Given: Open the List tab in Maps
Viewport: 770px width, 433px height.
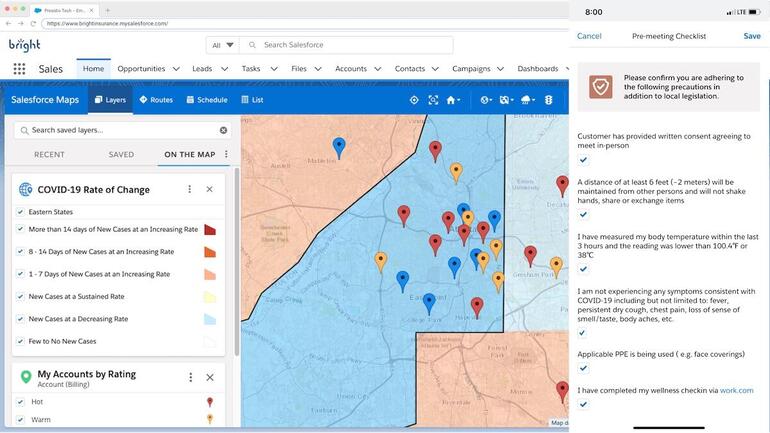Looking at the screenshot, I should pos(252,100).
